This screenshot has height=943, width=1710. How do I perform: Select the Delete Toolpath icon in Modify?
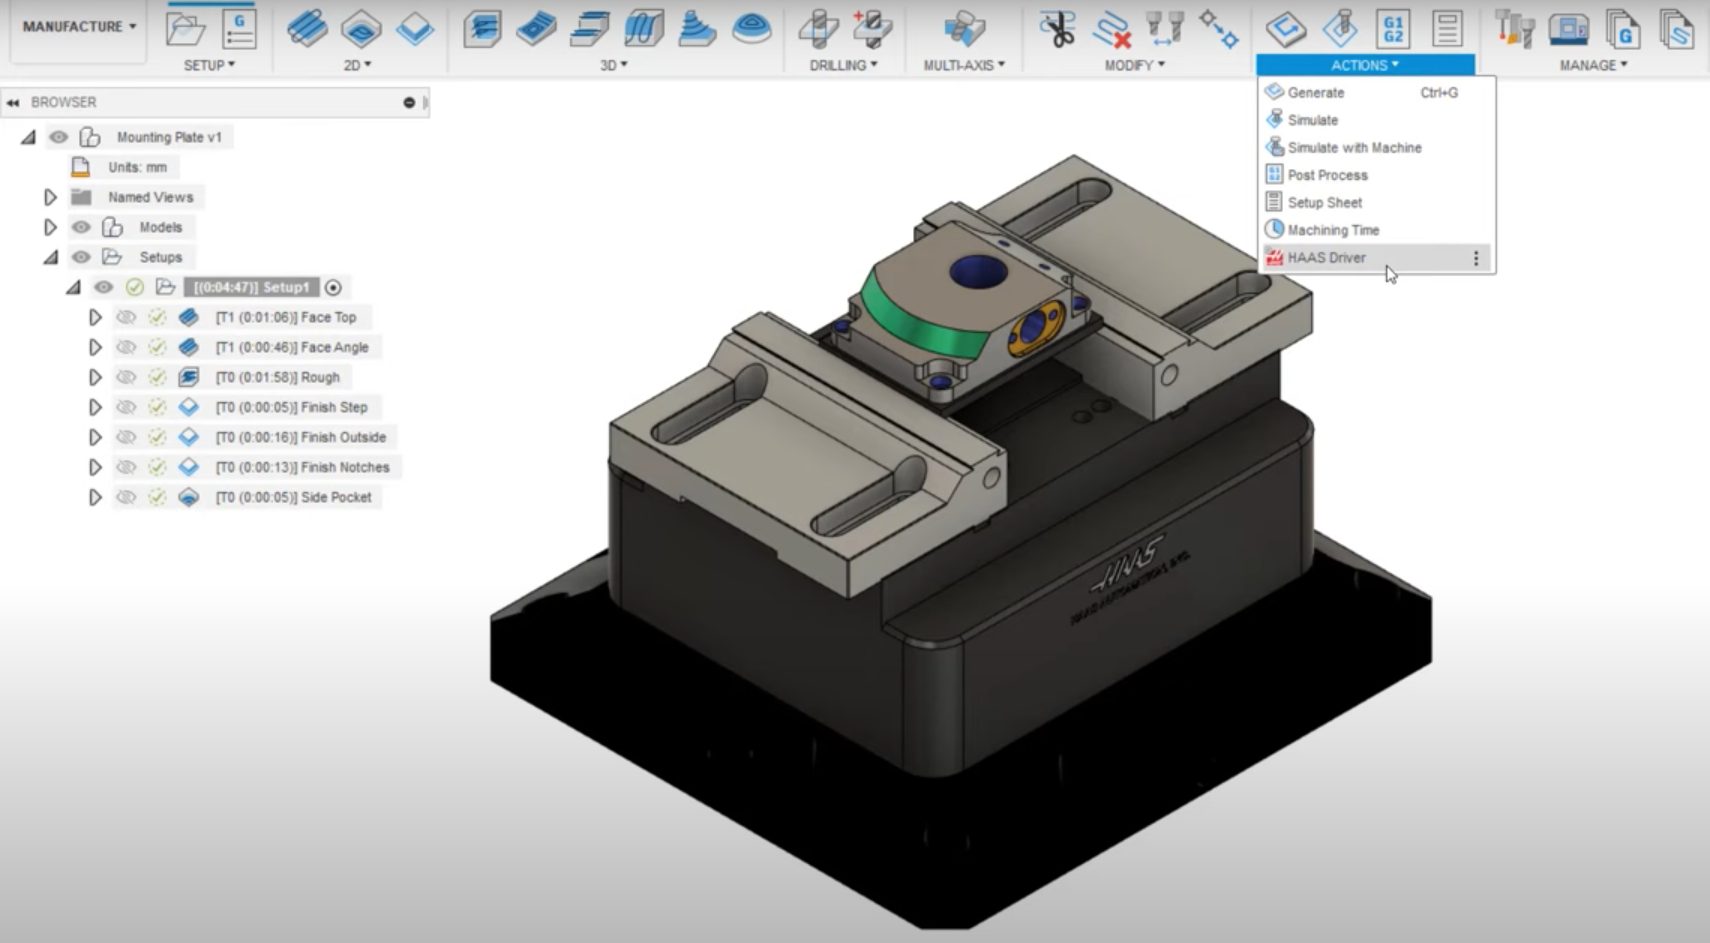pos(1111,29)
